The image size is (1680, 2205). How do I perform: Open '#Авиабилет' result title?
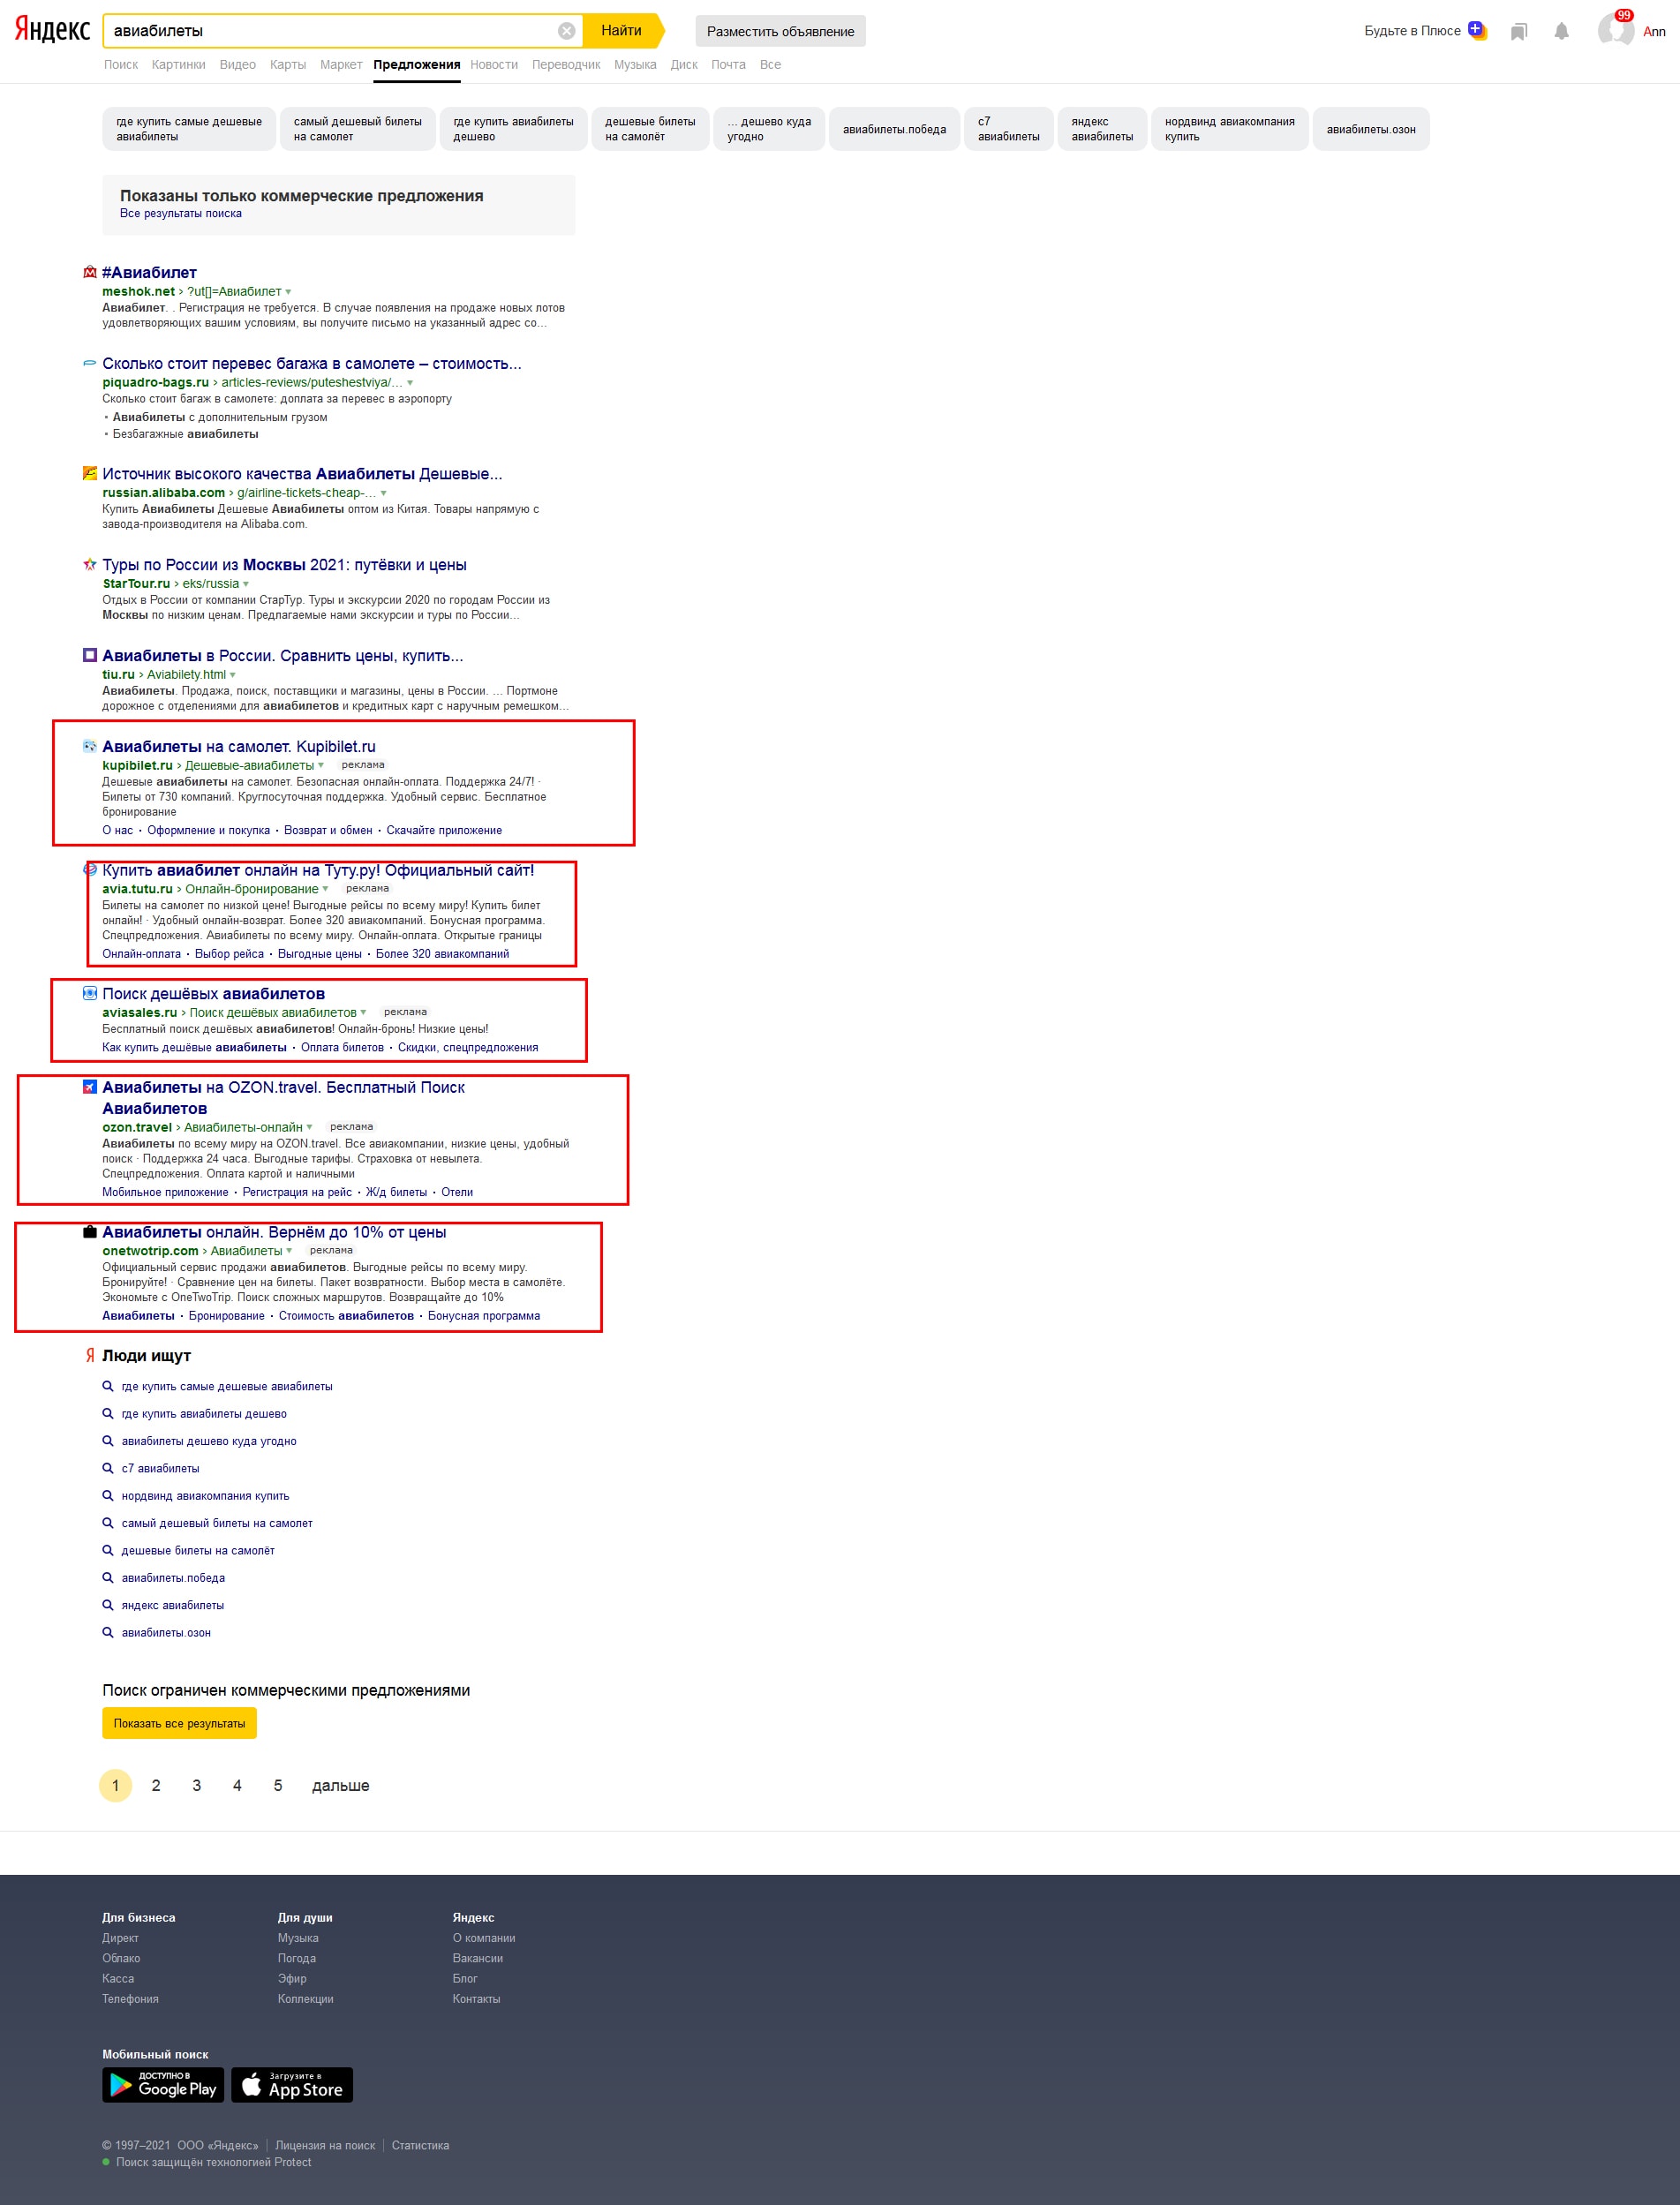click(149, 272)
